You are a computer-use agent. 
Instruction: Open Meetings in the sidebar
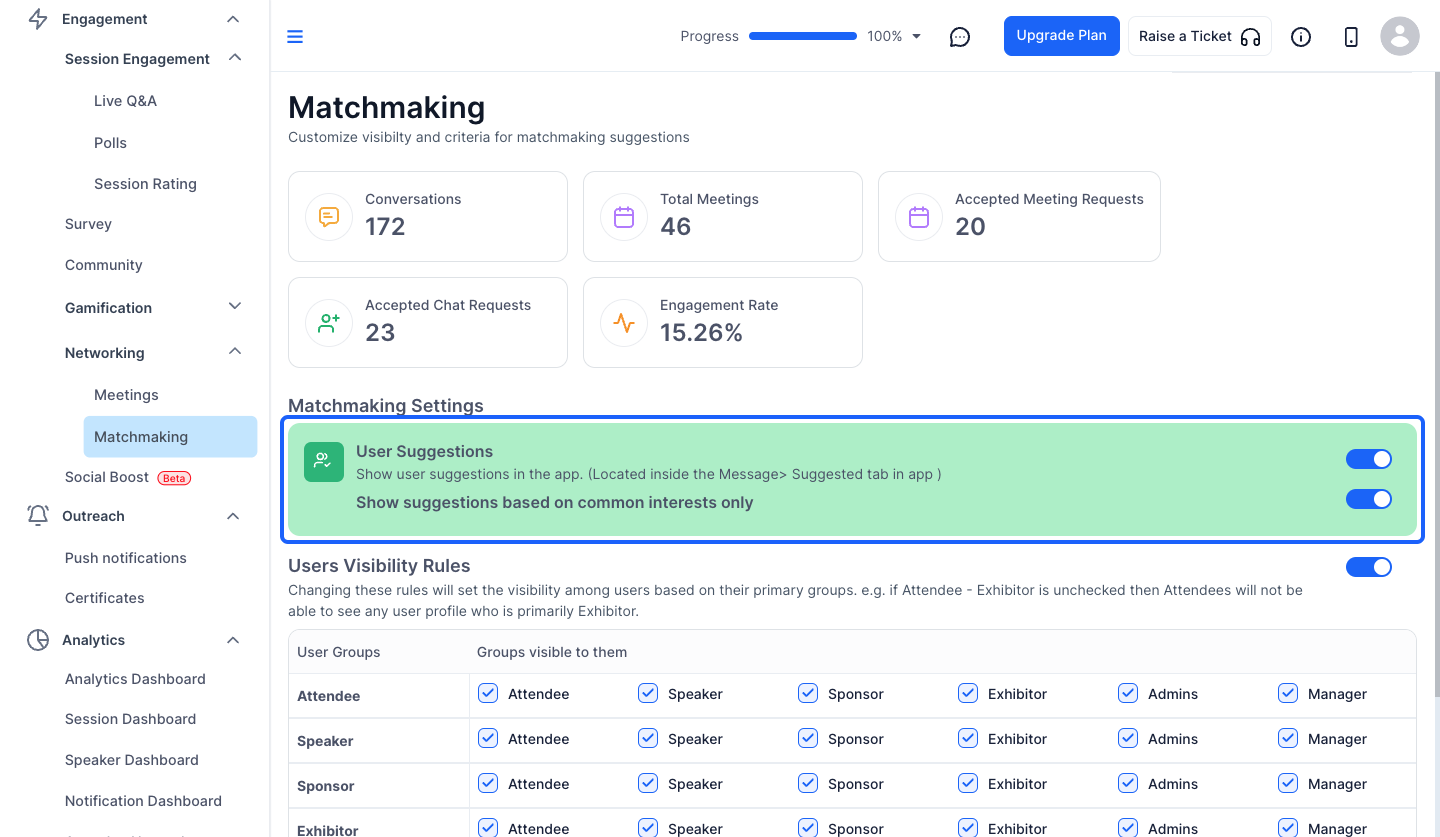coord(126,395)
